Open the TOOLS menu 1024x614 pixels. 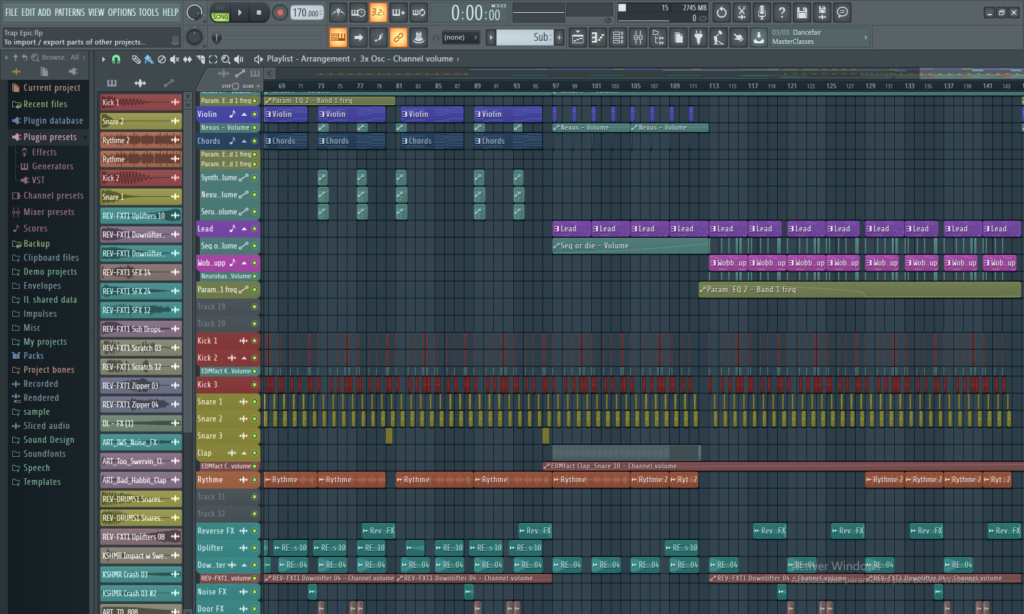click(x=148, y=12)
